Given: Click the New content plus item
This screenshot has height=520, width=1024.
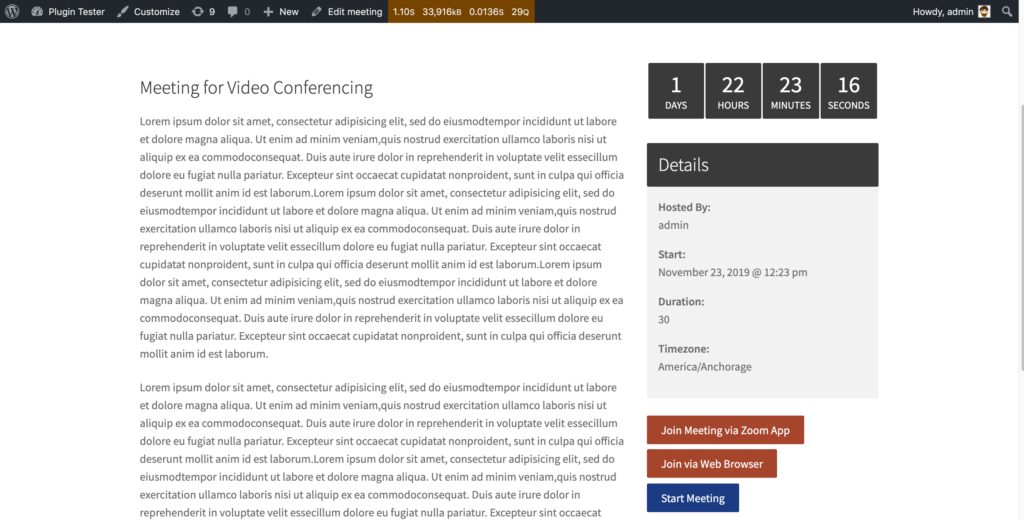Looking at the screenshot, I should pyautogui.click(x=281, y=12).
